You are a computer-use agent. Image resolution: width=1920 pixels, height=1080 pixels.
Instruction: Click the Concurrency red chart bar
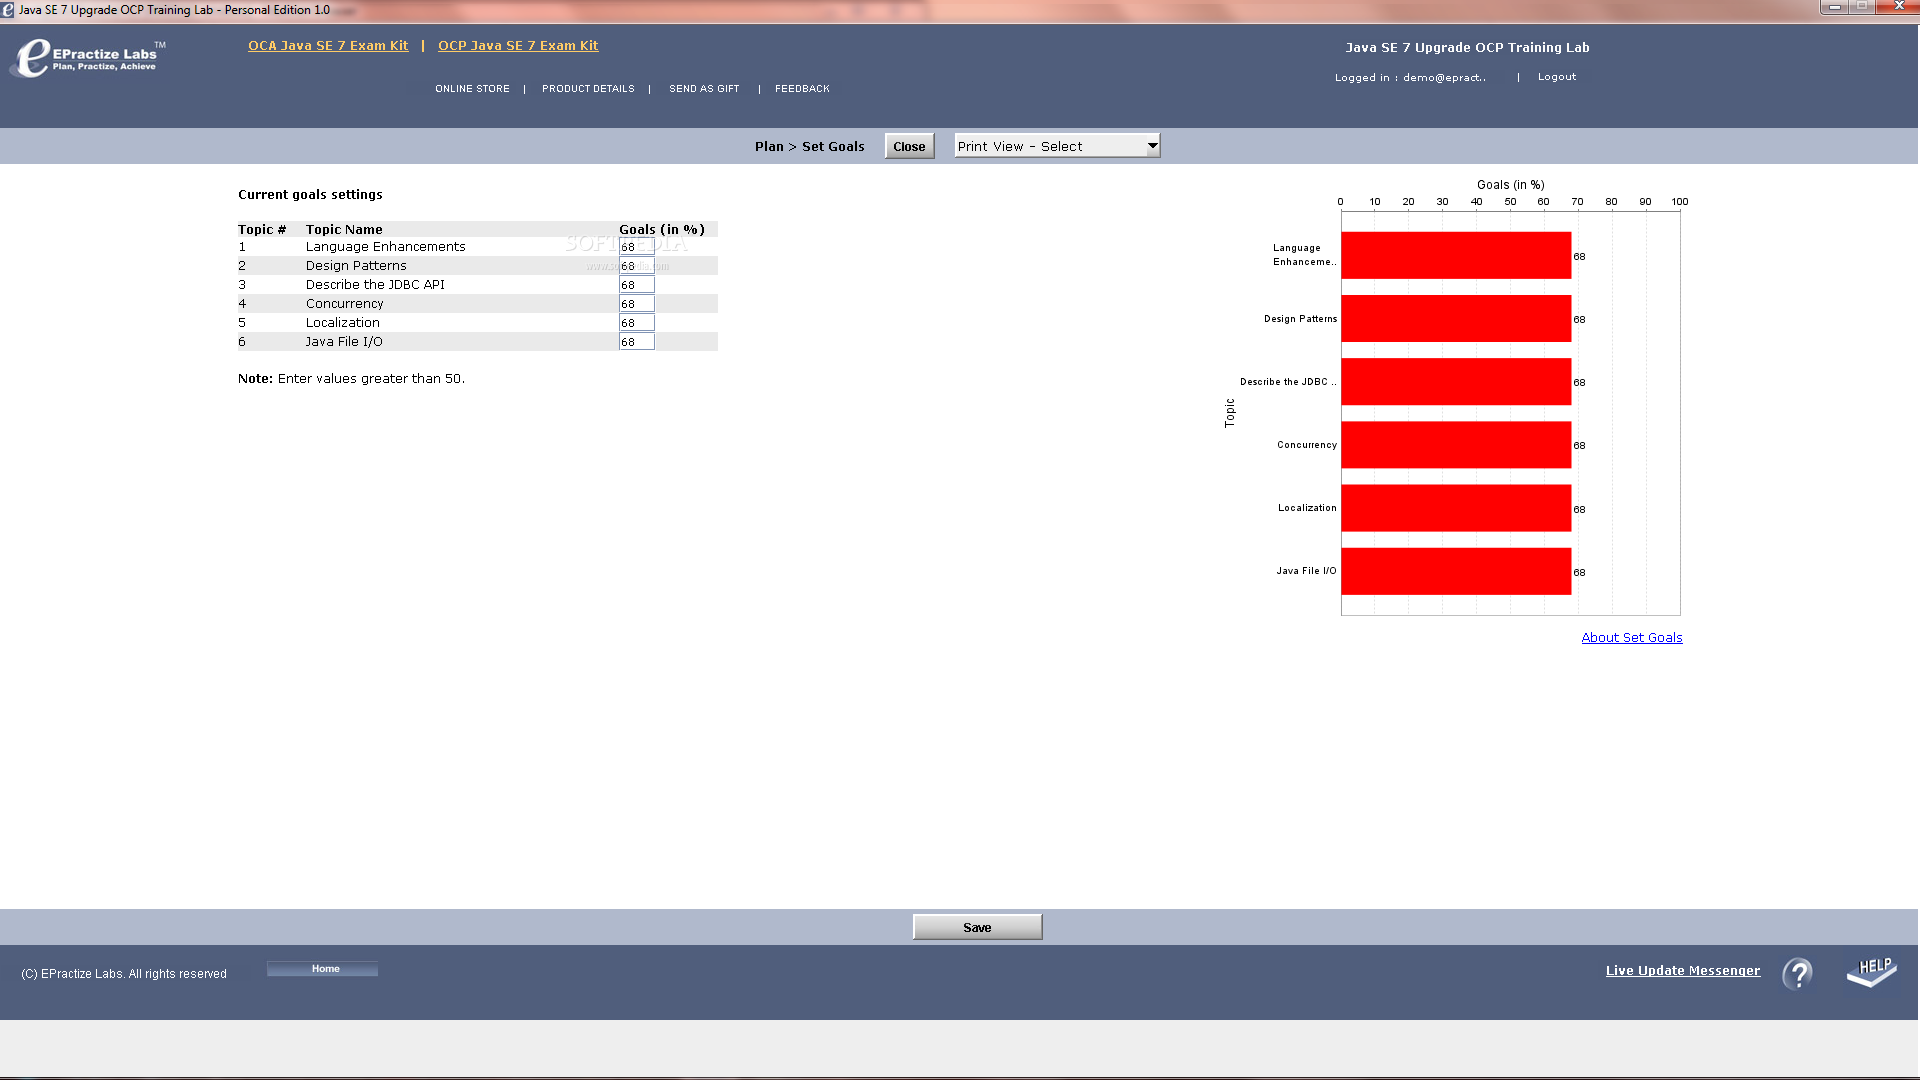[x=1456, y=445]
